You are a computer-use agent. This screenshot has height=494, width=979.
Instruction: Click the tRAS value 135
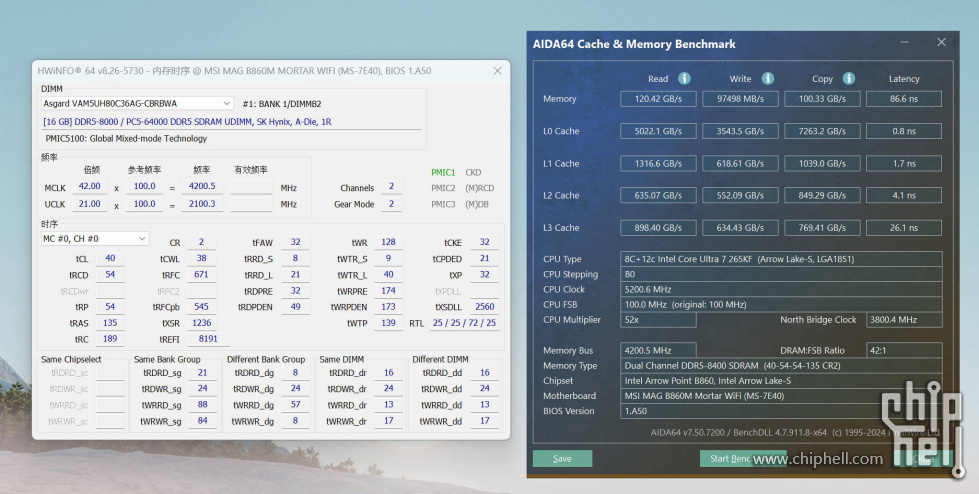110,323
